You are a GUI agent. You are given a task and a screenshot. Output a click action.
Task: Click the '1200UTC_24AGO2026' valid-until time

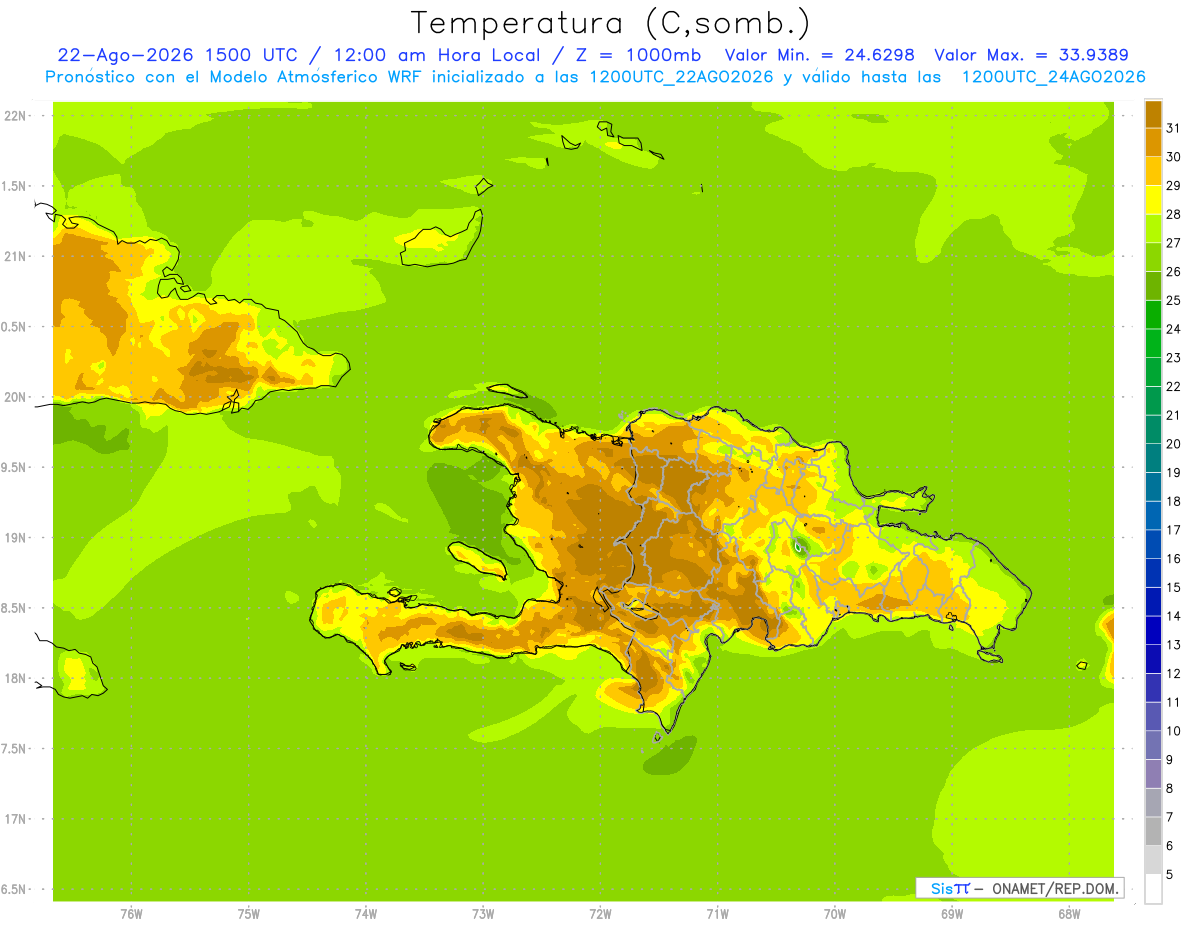pyautogui.click(x=1053, y=77)
